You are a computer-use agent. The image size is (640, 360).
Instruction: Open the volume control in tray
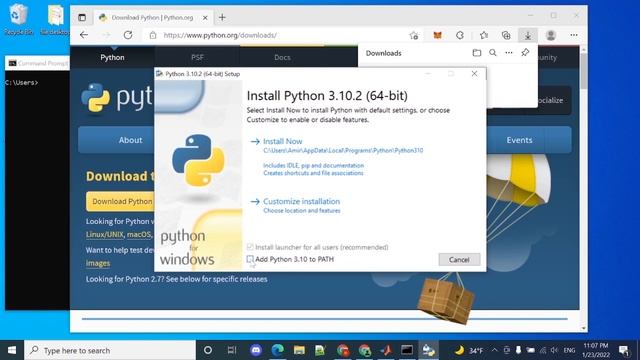pos(554,350)
